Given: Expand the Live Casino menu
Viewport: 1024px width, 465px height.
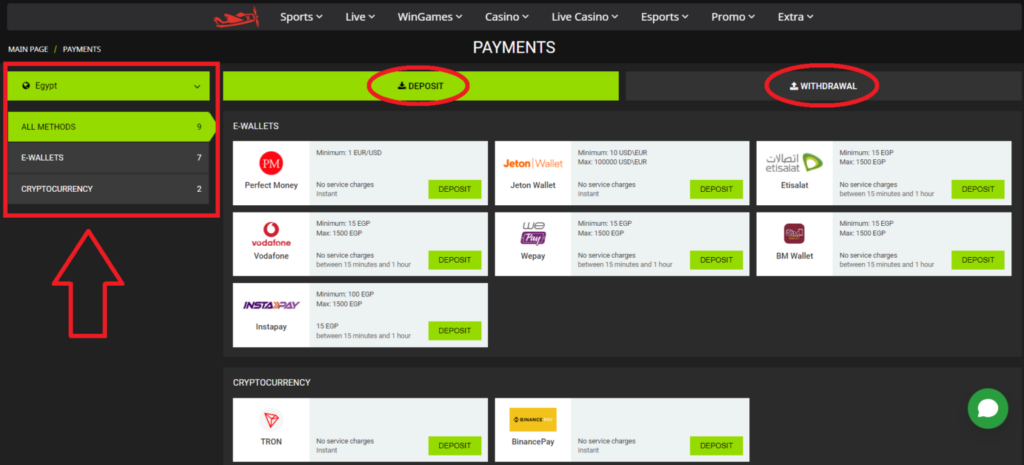Looking at the screenshot, I should point(585,17).
